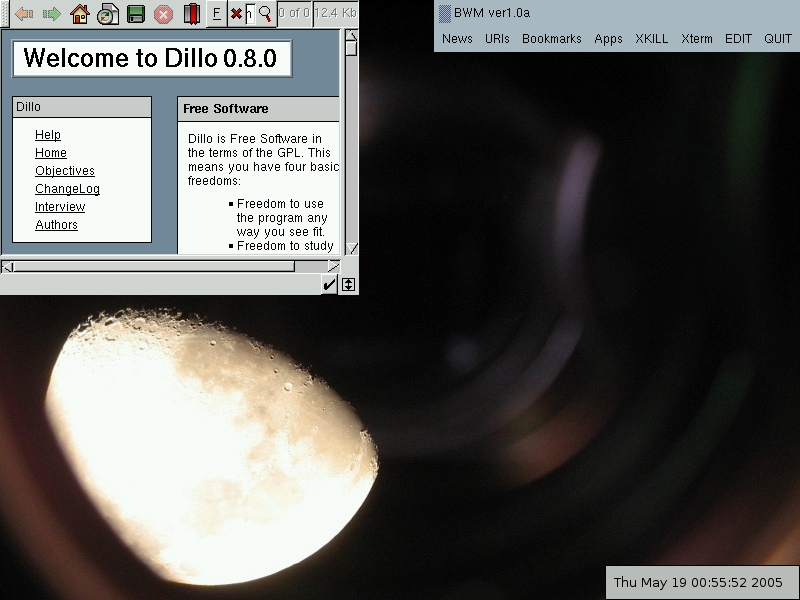Open bookmarks with the red book icon
The image size is (800, 600).
[191, 14]
